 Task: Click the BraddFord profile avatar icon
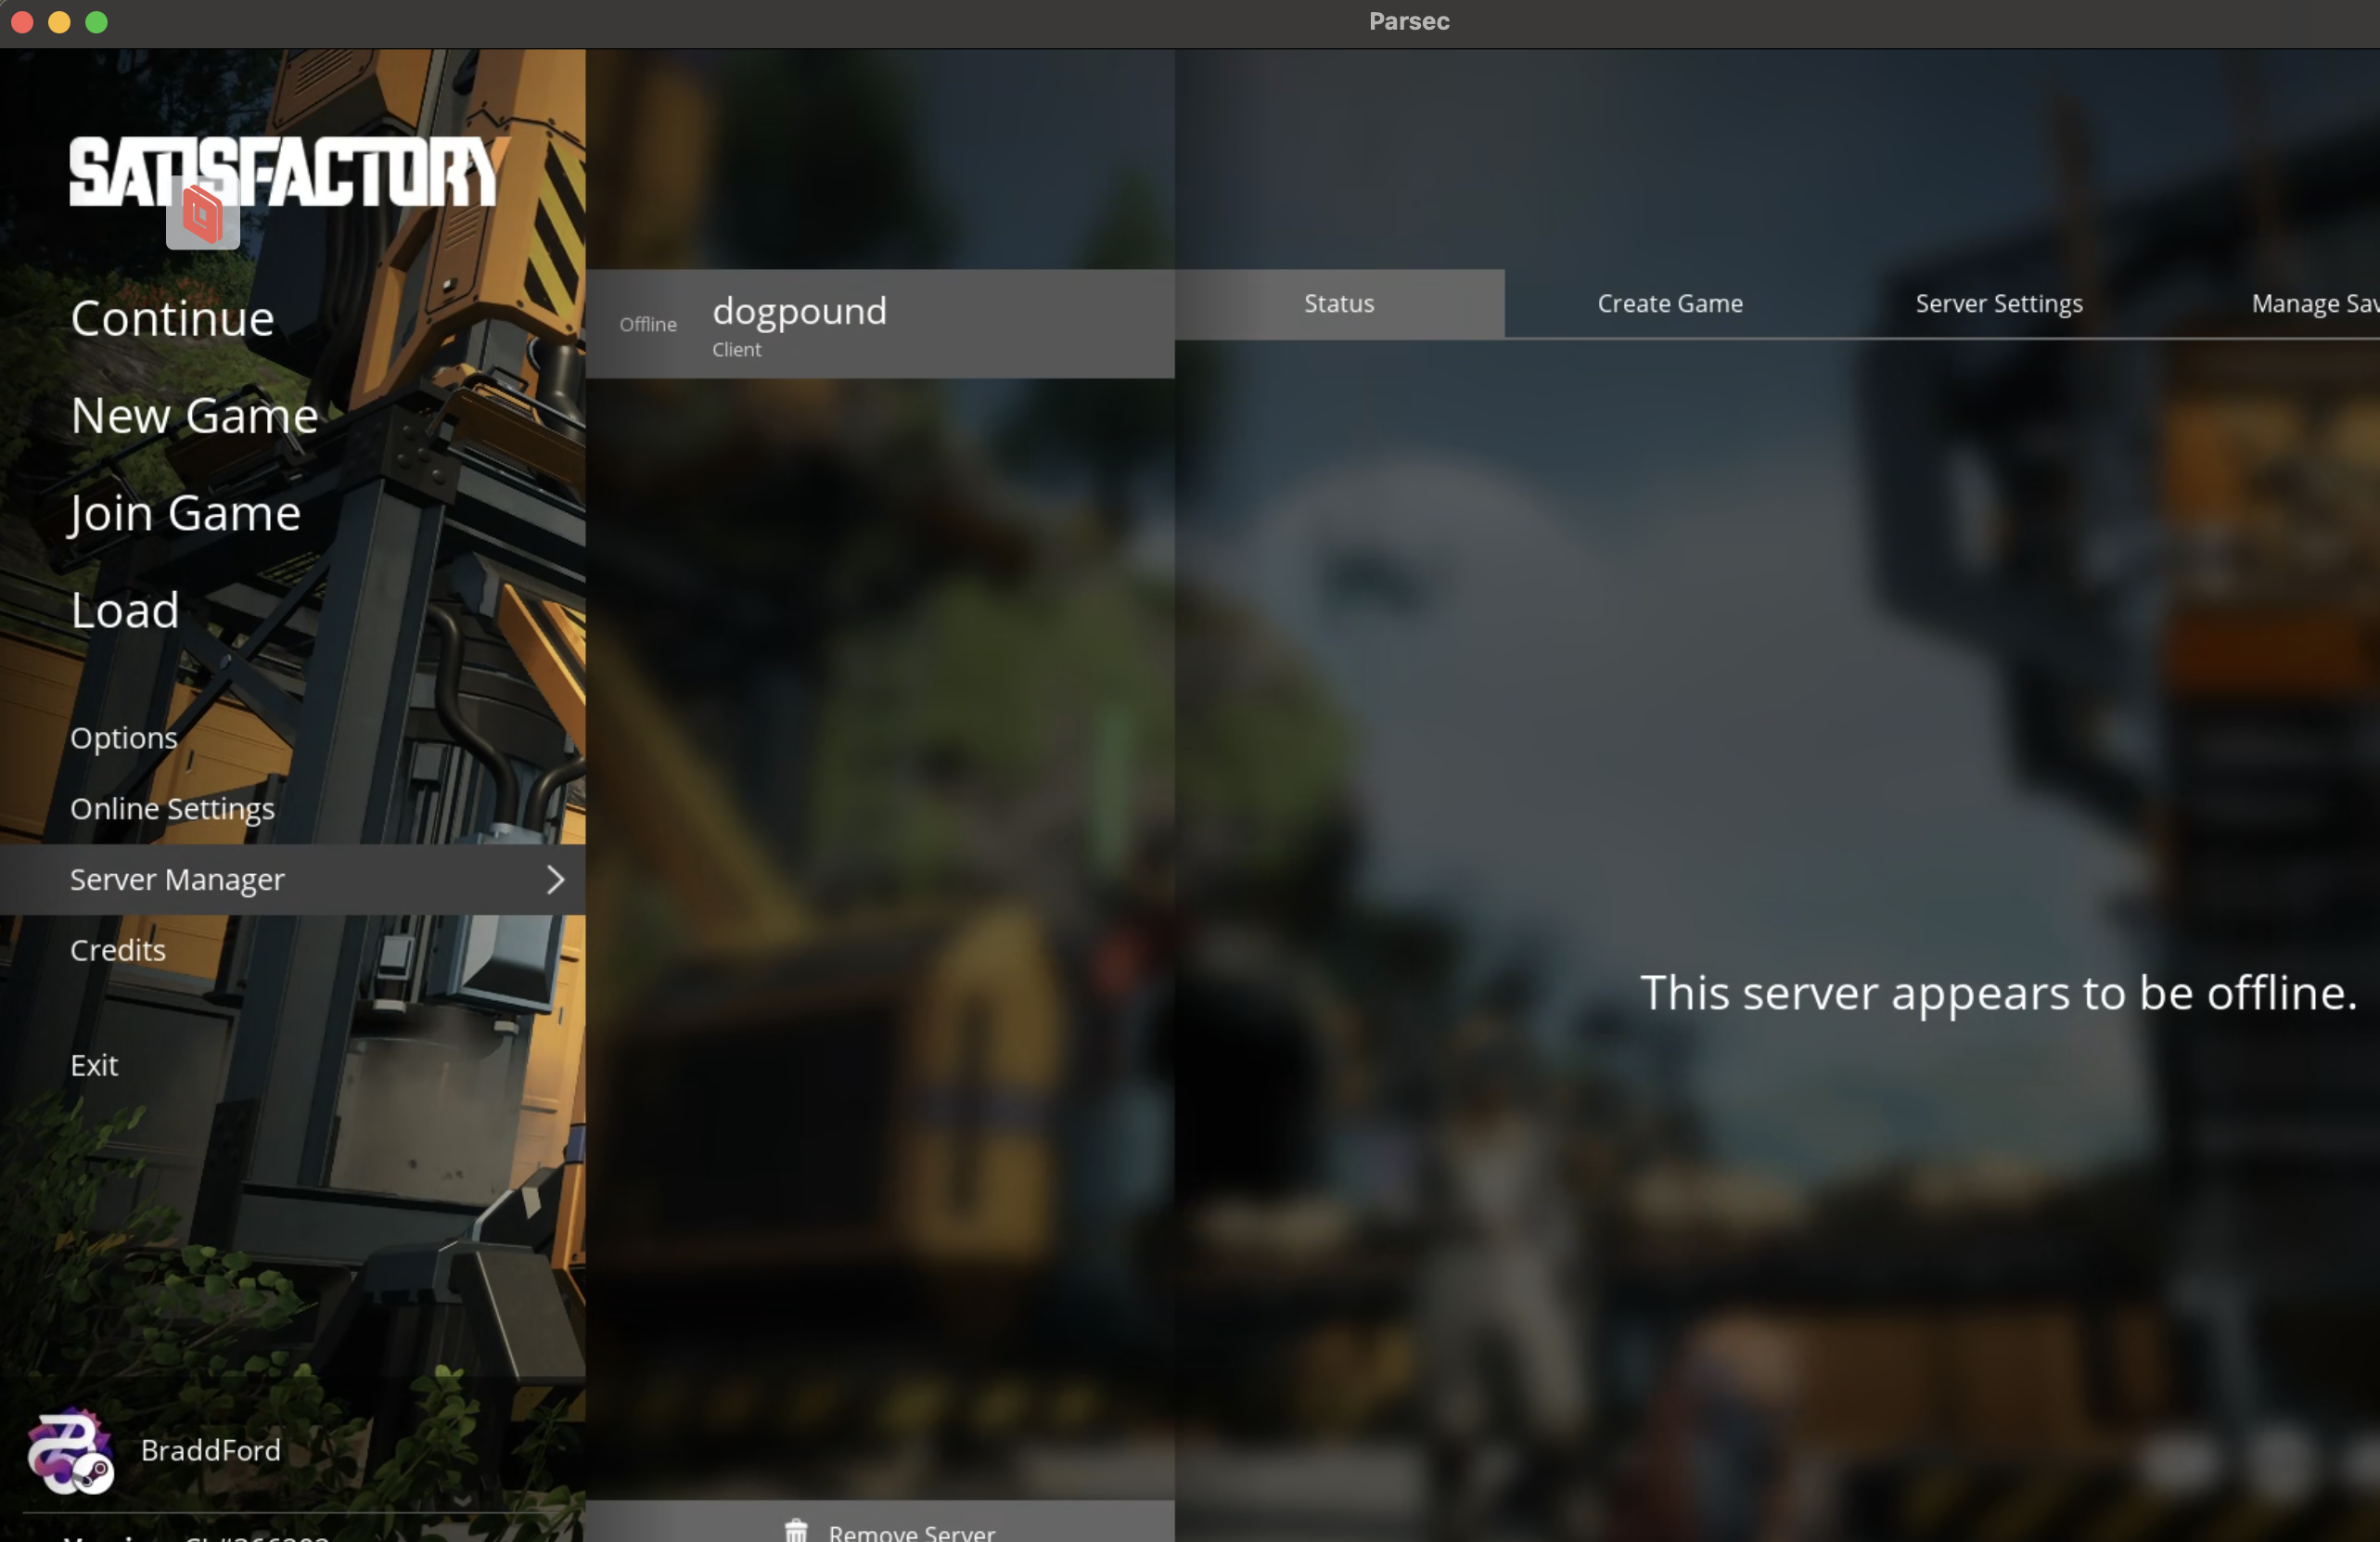(69, 1450)
